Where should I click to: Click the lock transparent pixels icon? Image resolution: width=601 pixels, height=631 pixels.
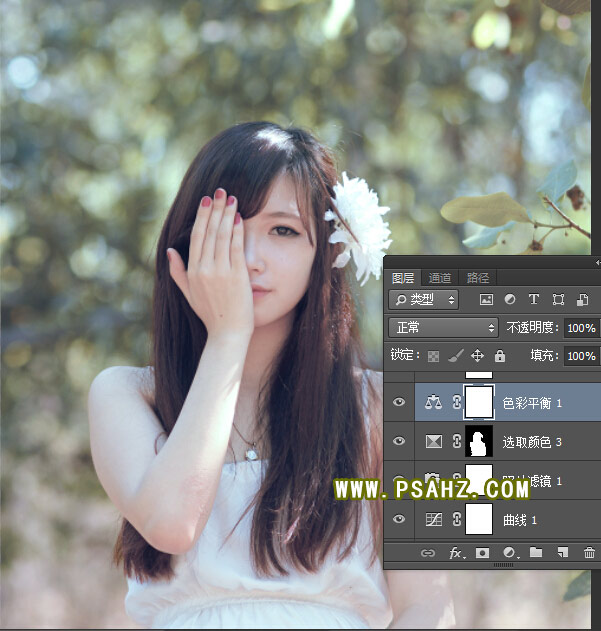point(434,356)
